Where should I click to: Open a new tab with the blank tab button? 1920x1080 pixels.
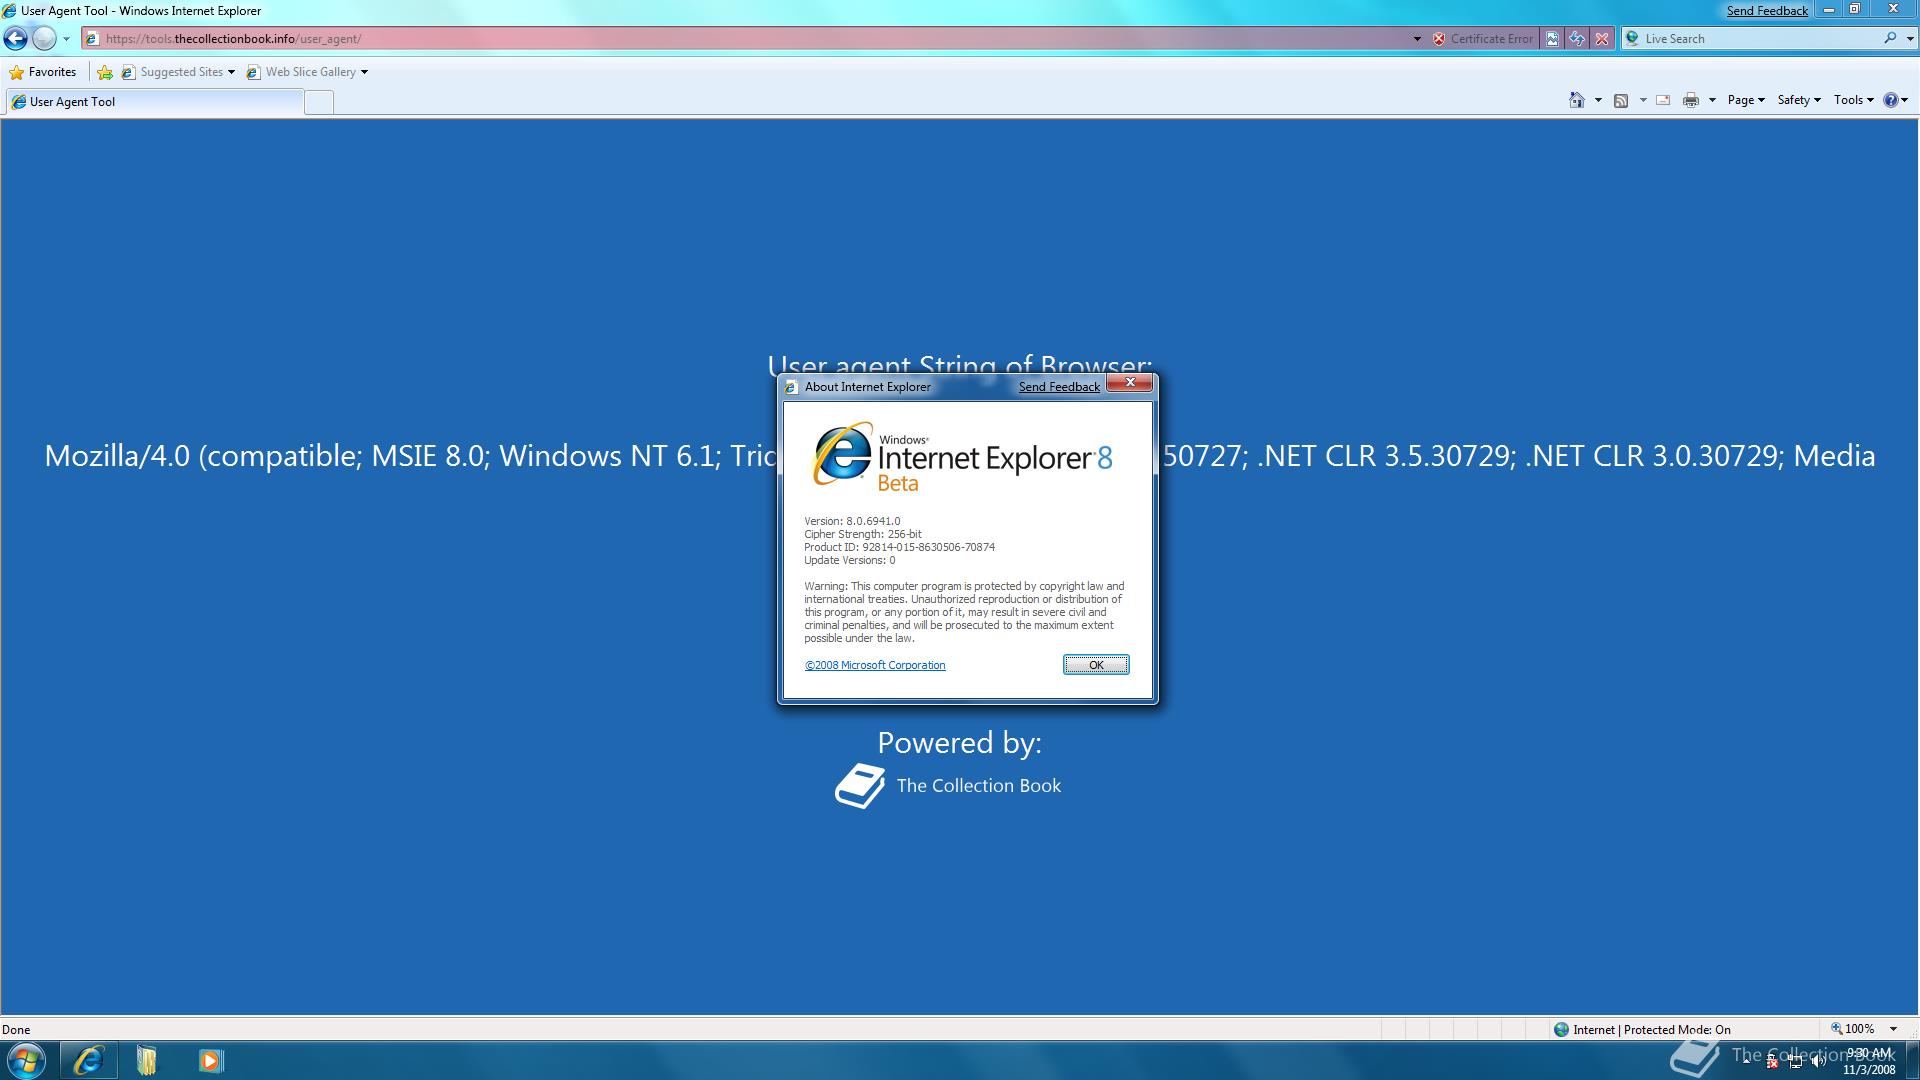point(319,102)
